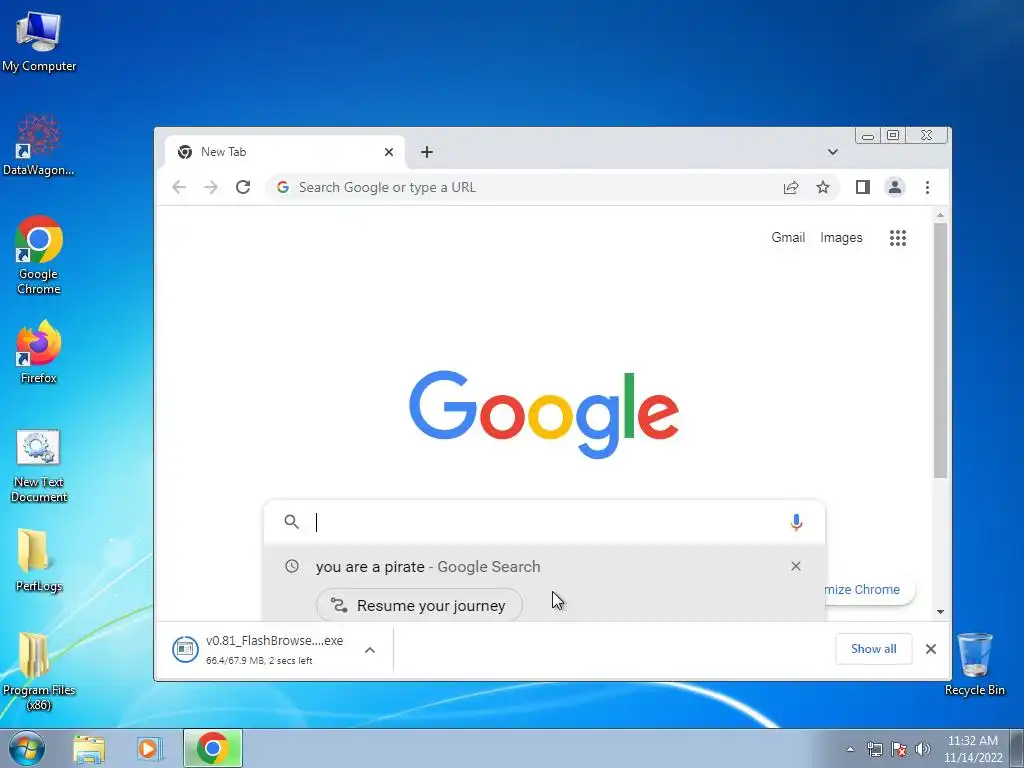Close the New Tab tab
The image size is (1024, 768).
[389, 152]
